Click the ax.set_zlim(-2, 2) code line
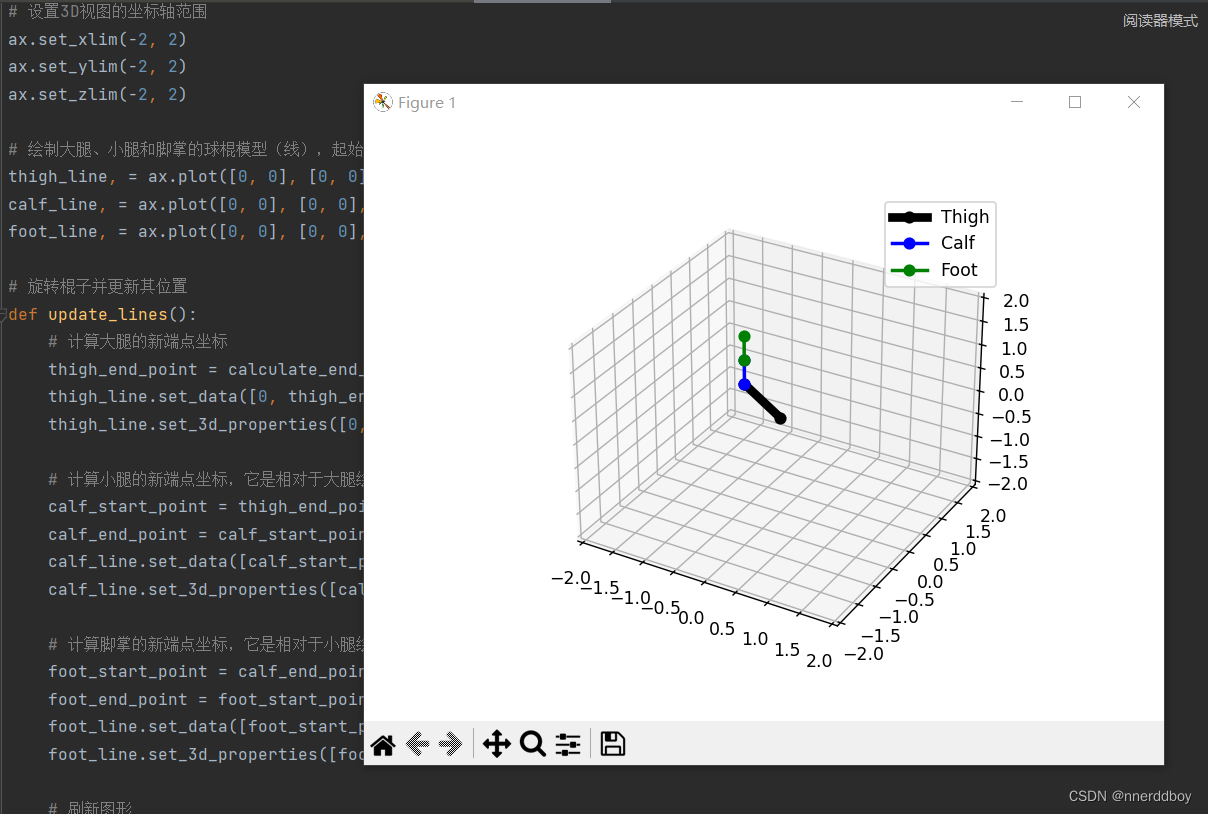The width and height of the screenshot is (1208, 814). pos(98,95)
